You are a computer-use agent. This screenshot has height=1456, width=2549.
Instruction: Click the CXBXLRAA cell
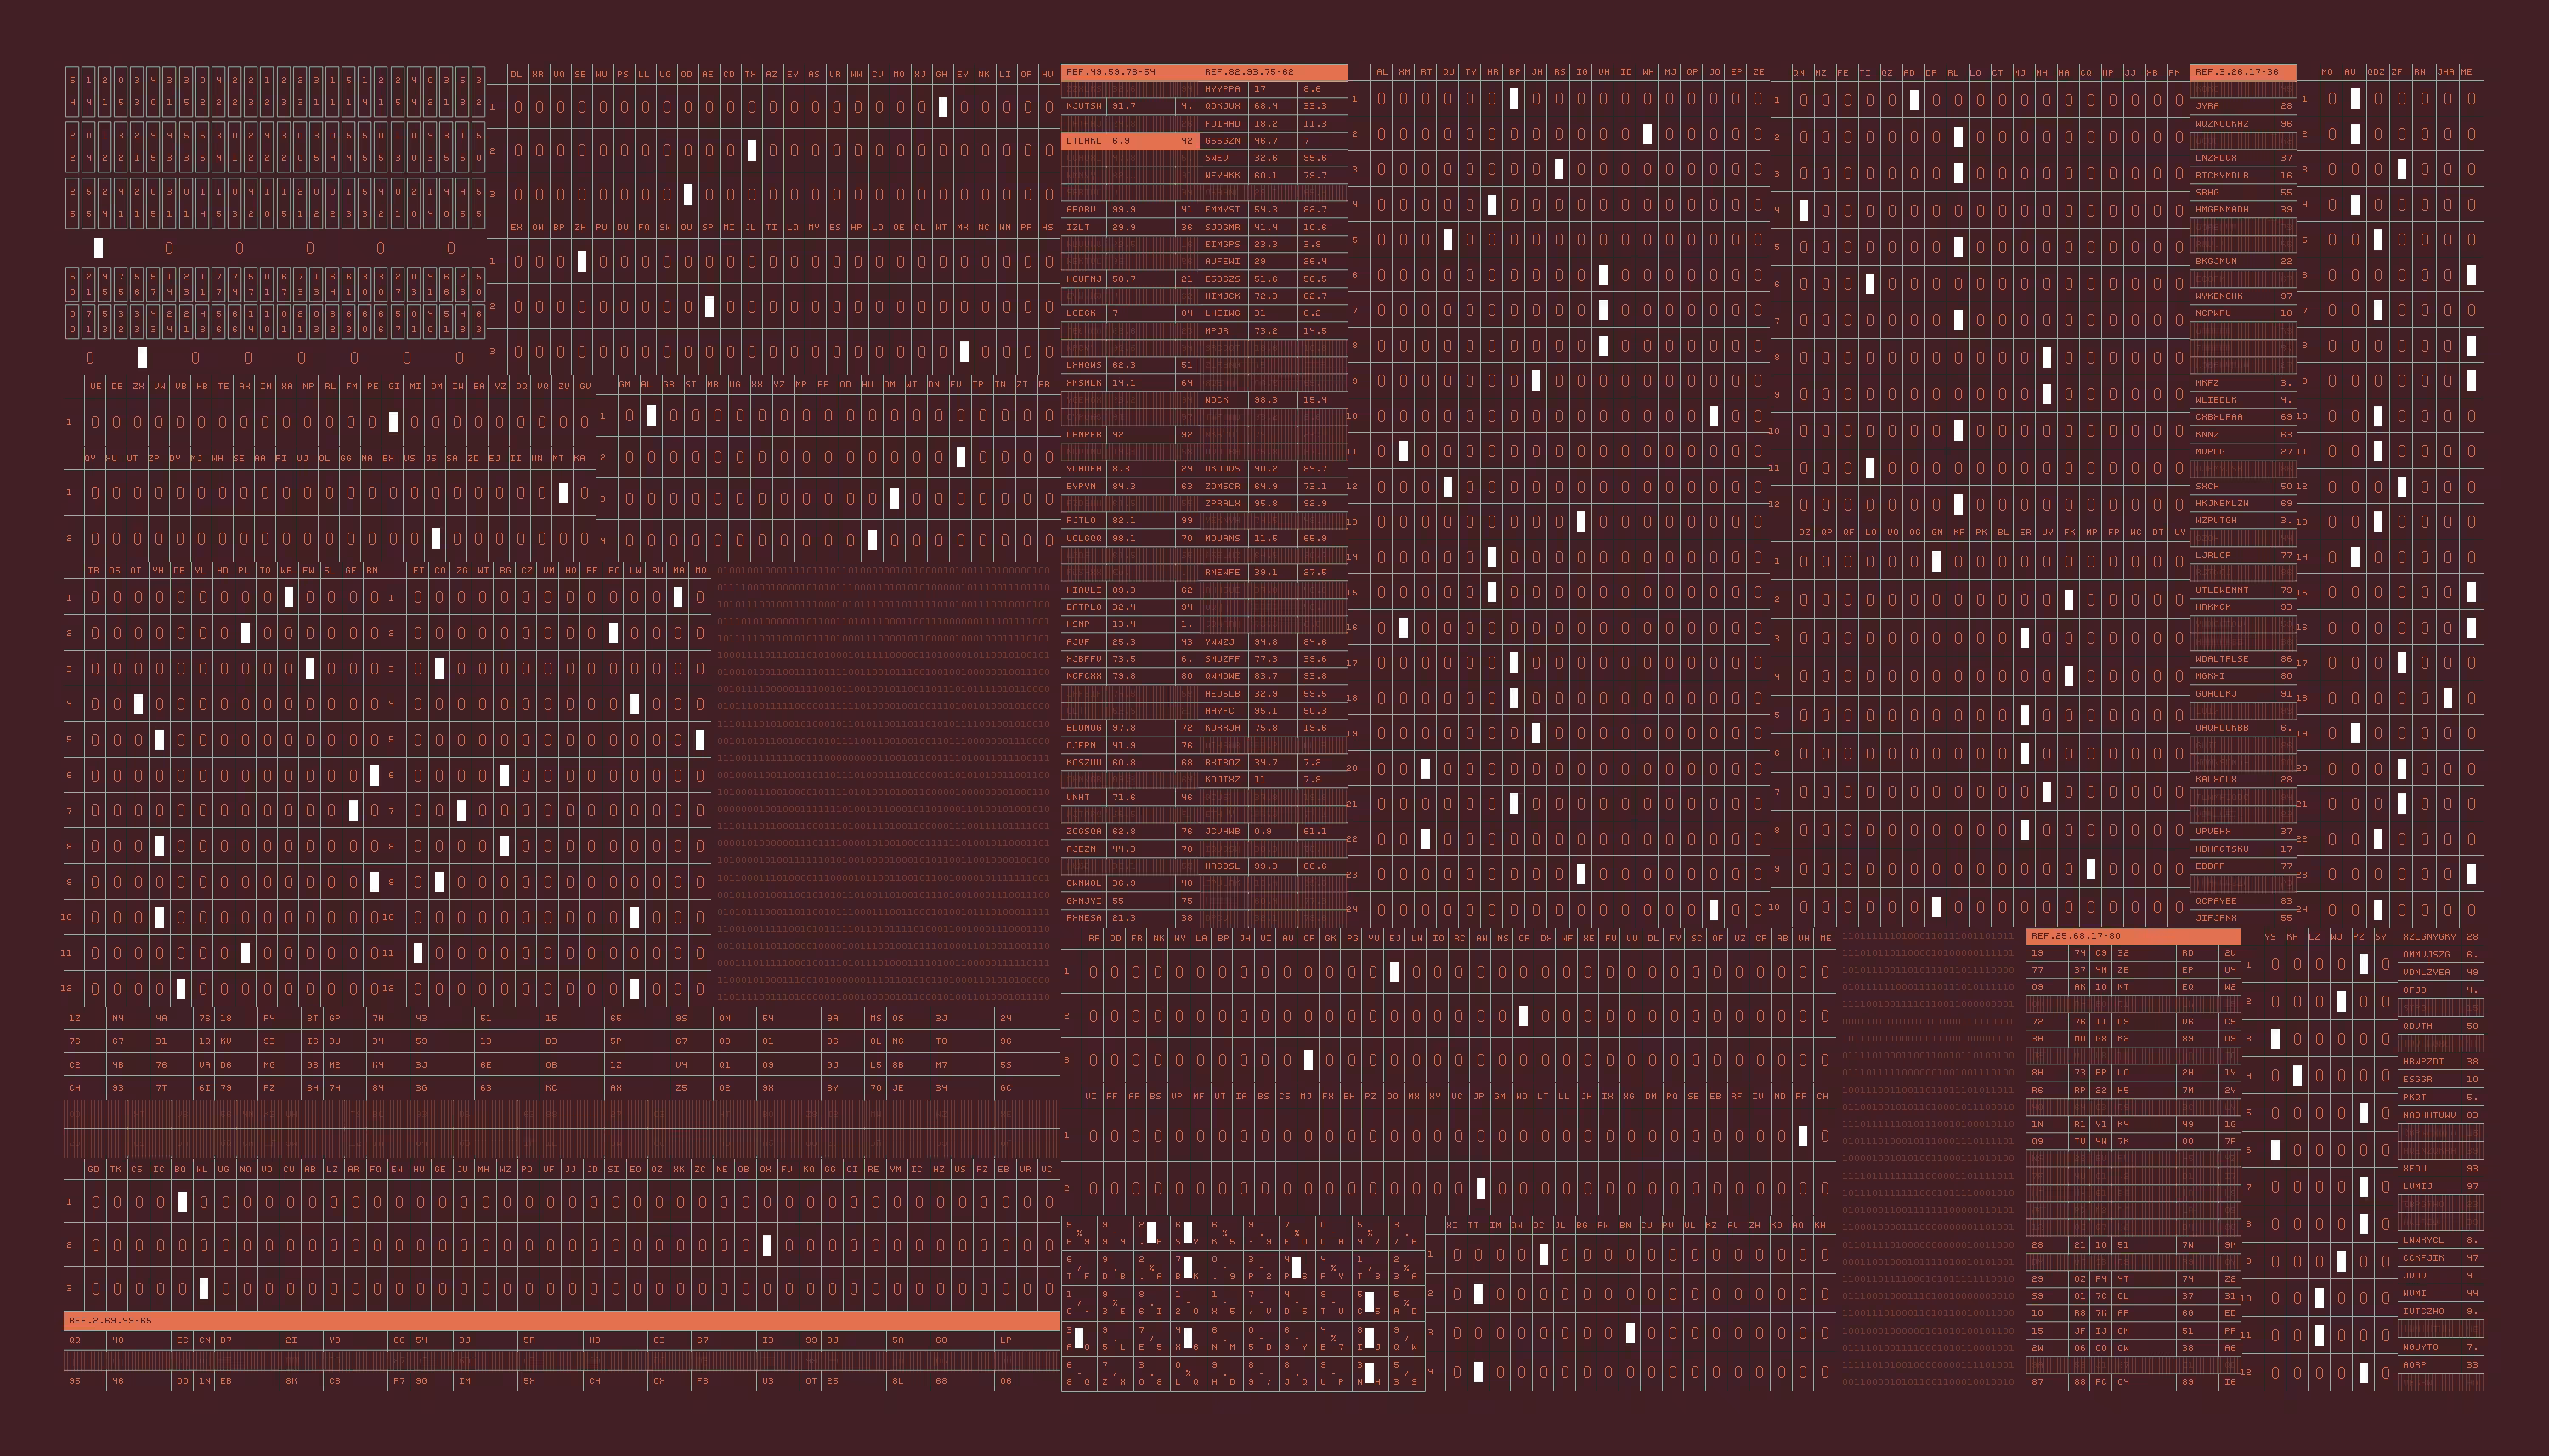[x=2219, y=417]
